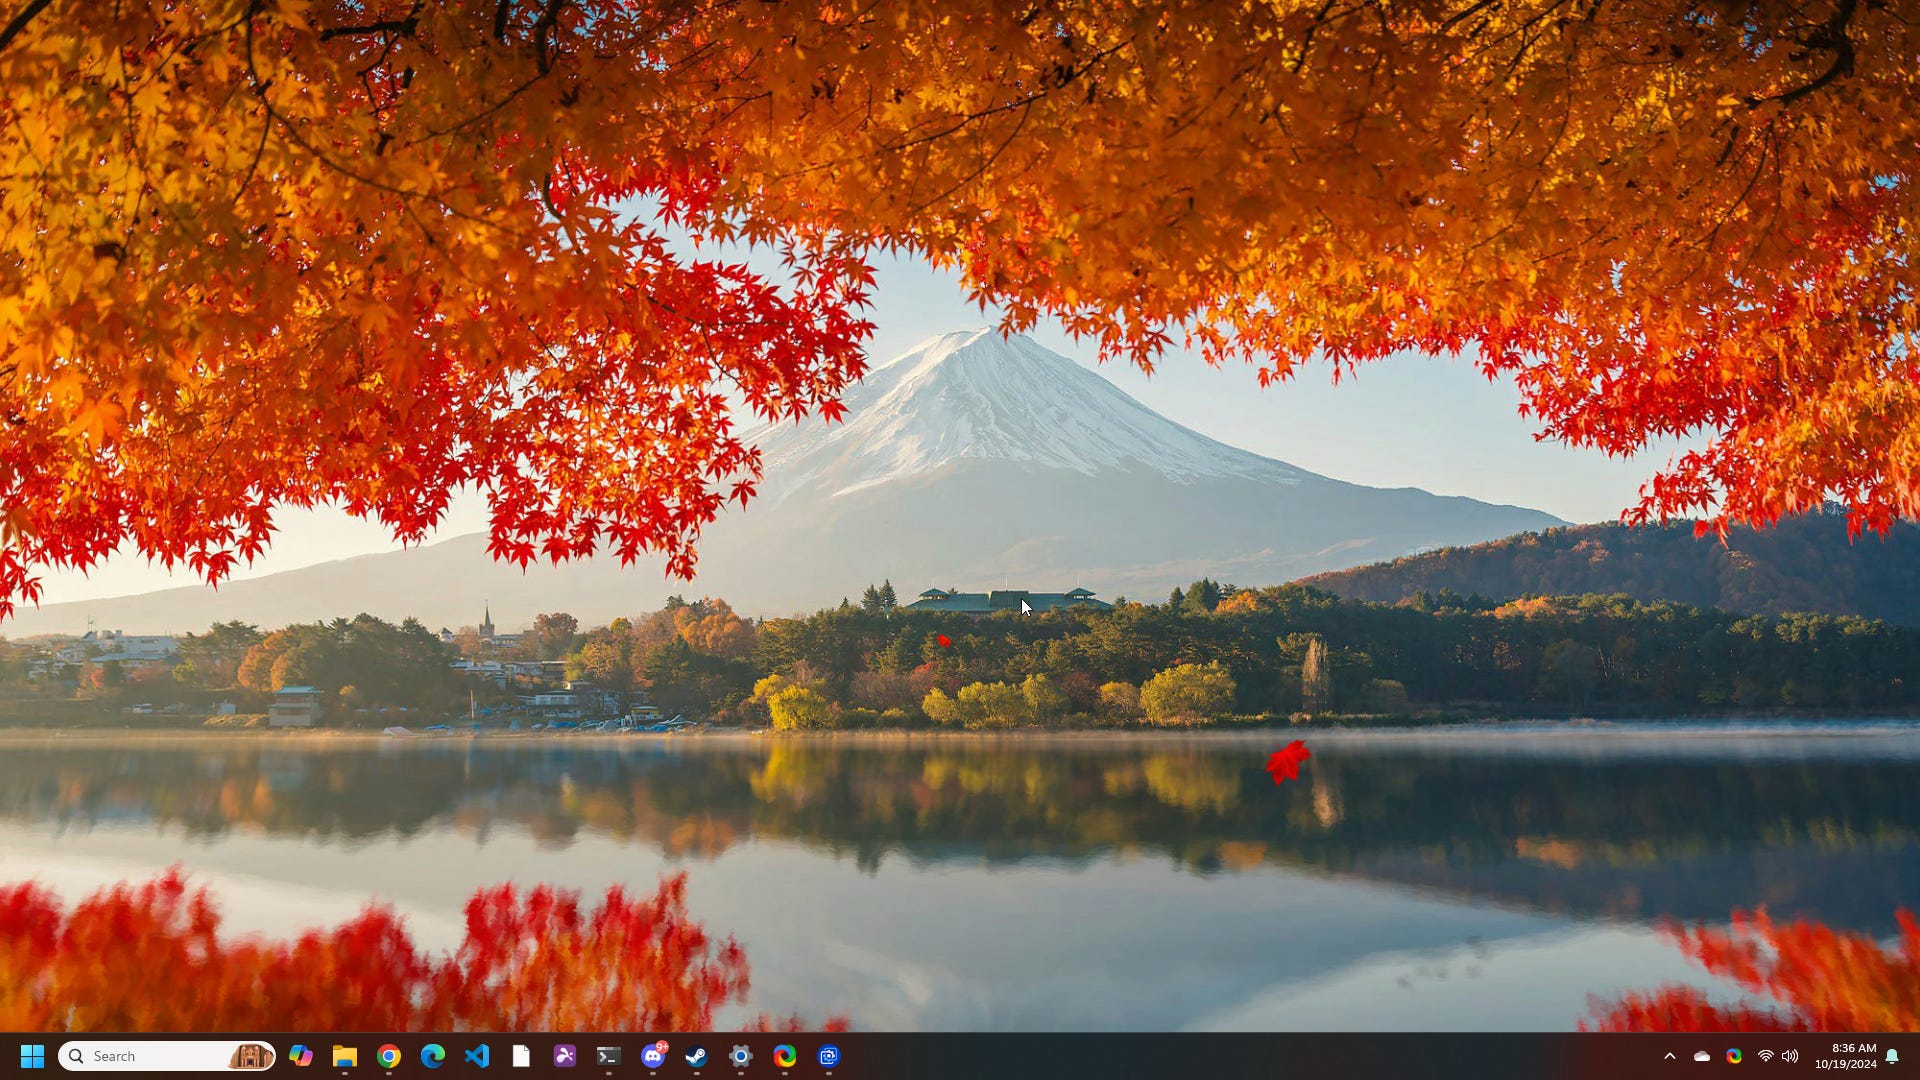Launch Visual Studio Code from the taskbar

coord(477,1056)
